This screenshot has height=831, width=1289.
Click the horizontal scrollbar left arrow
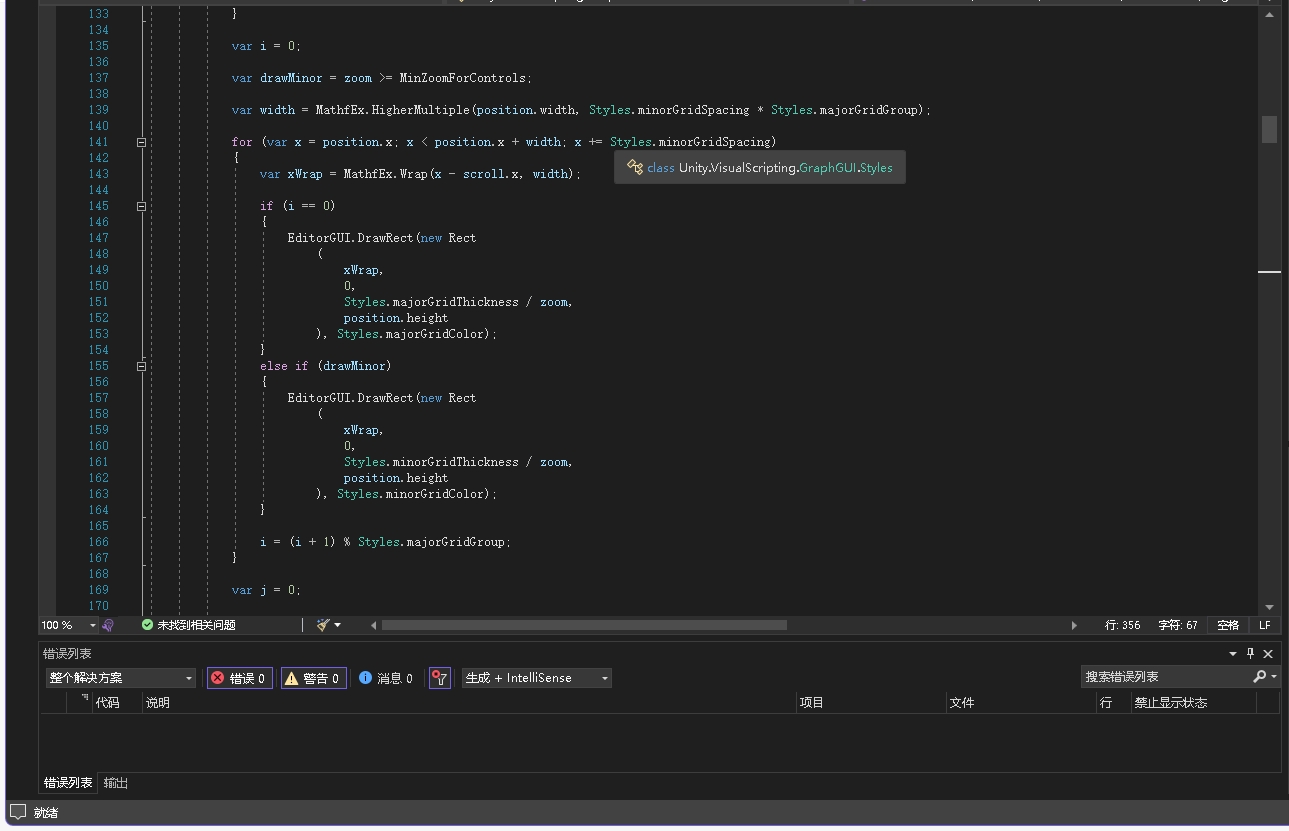pyautogui.click(x=374, y=625)
